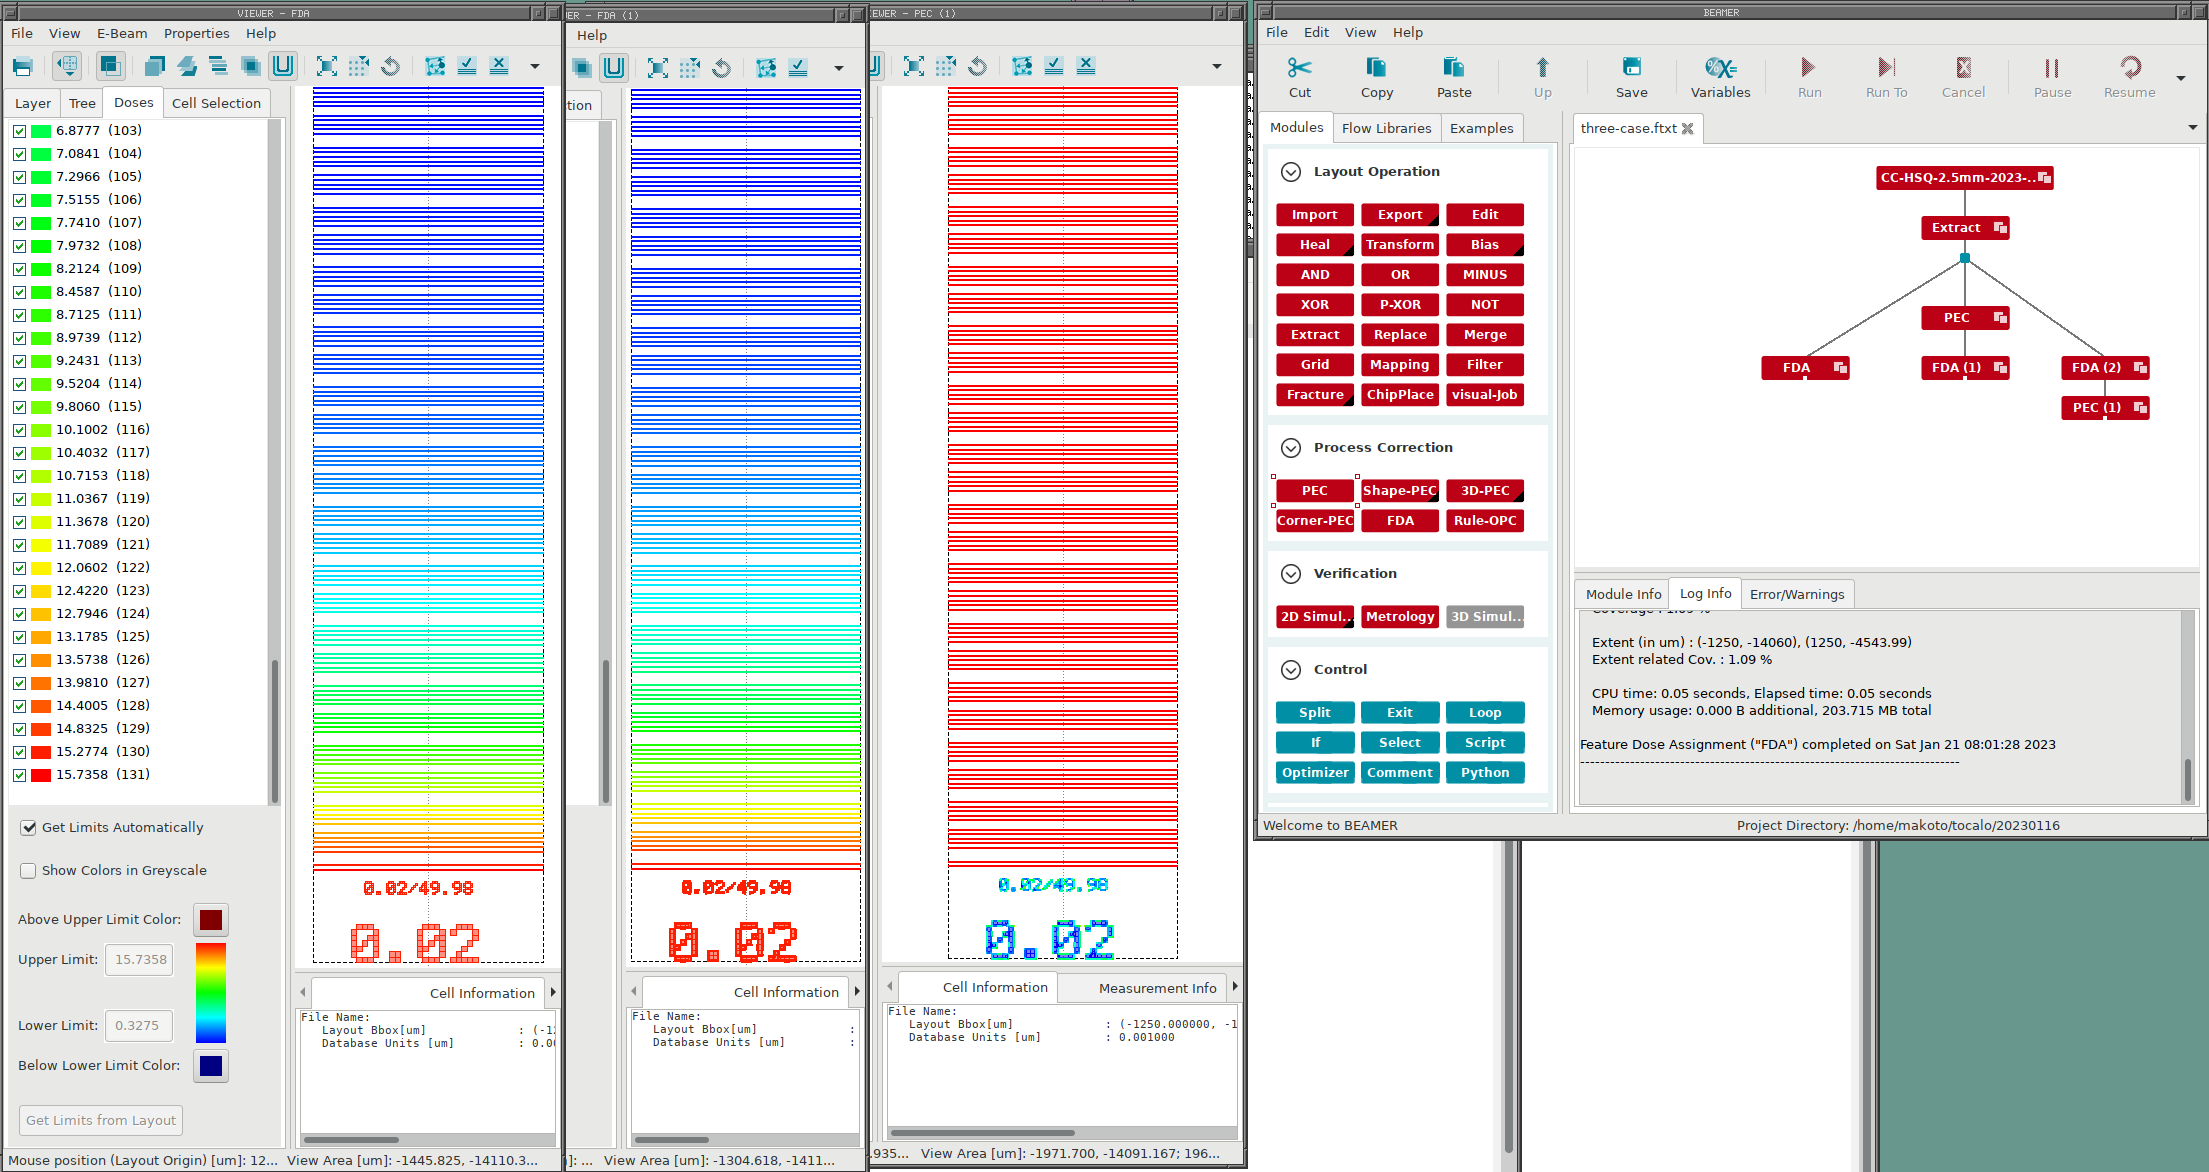Image resolution: width=2209 pixels, height=1172 pixels.
Task: Uncheck dose 11.0367 (119) checkbox
Action: click(x=19, y=499)
